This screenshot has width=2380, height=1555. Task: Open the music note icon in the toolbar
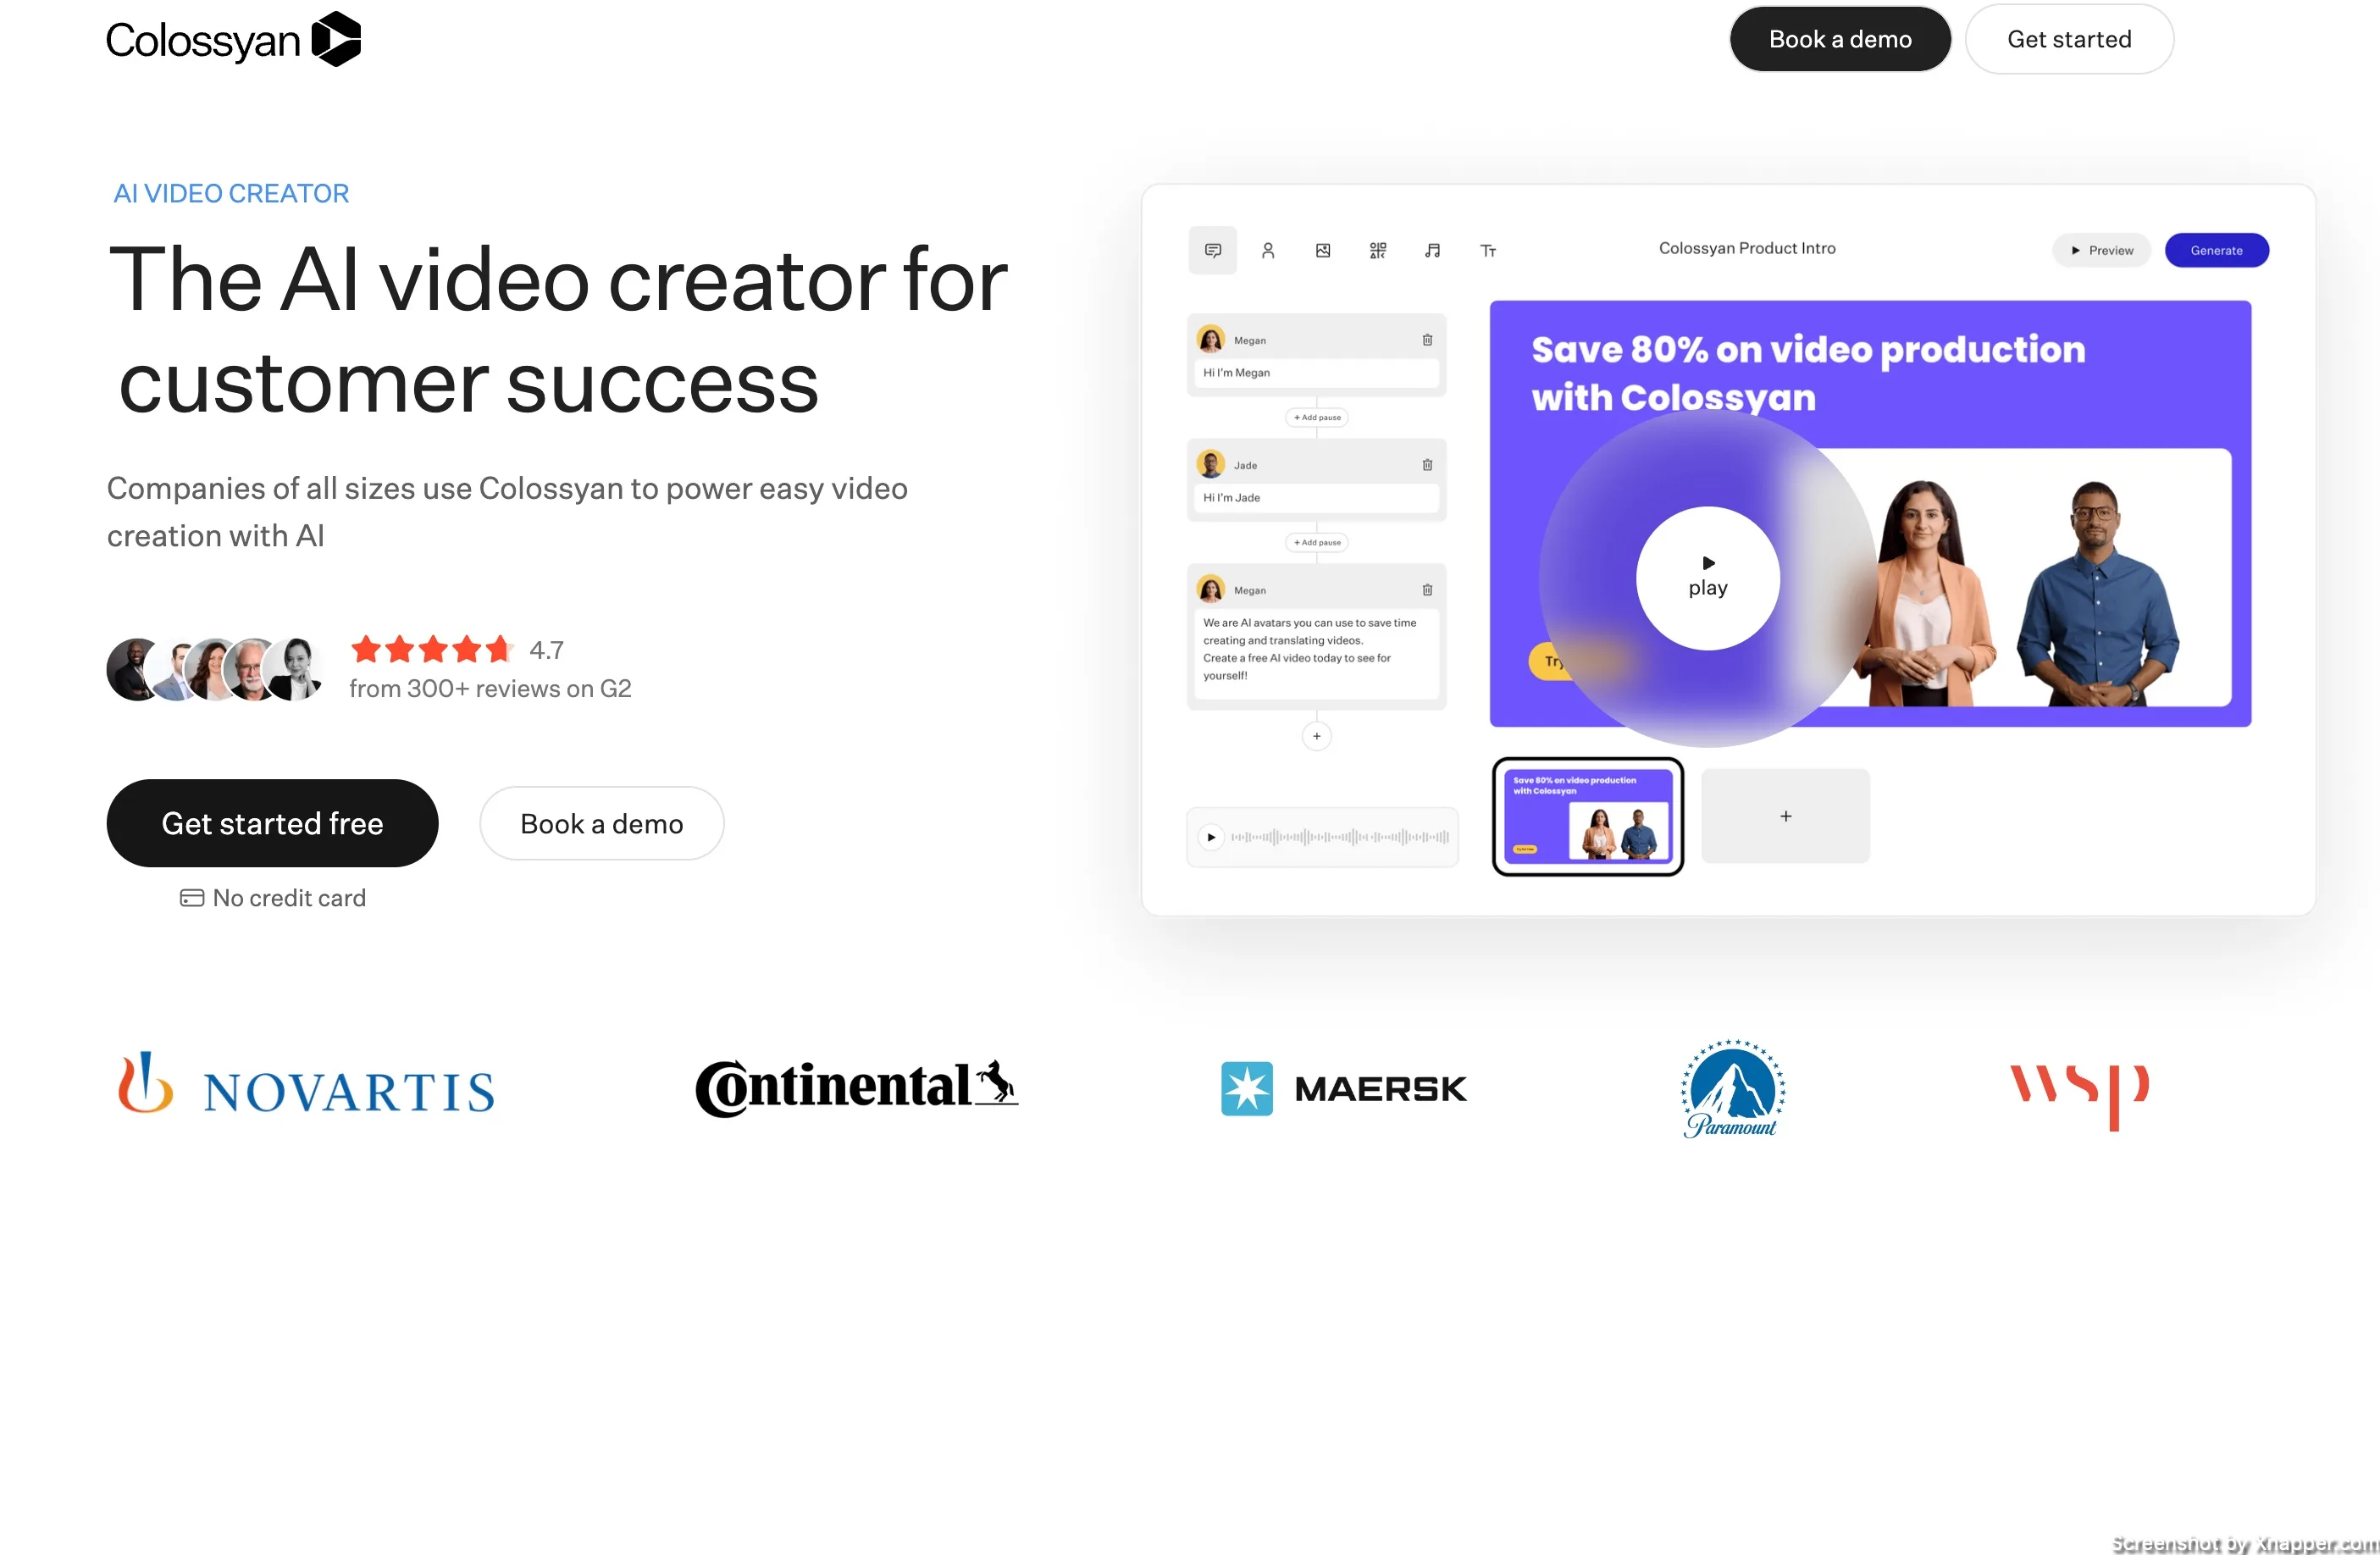click(x=1433, y=250)
